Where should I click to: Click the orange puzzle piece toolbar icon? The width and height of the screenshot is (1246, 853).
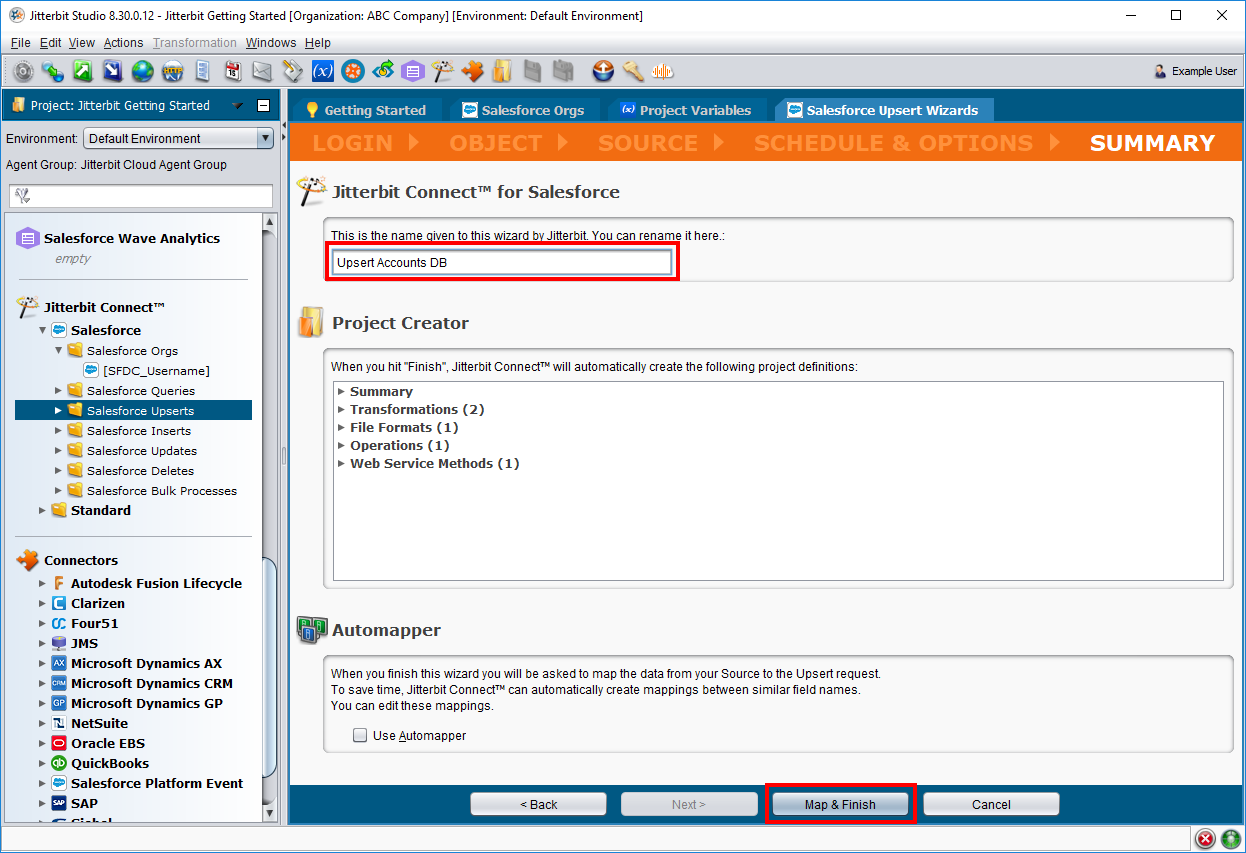pyautogui.click(x=472, y=71)
